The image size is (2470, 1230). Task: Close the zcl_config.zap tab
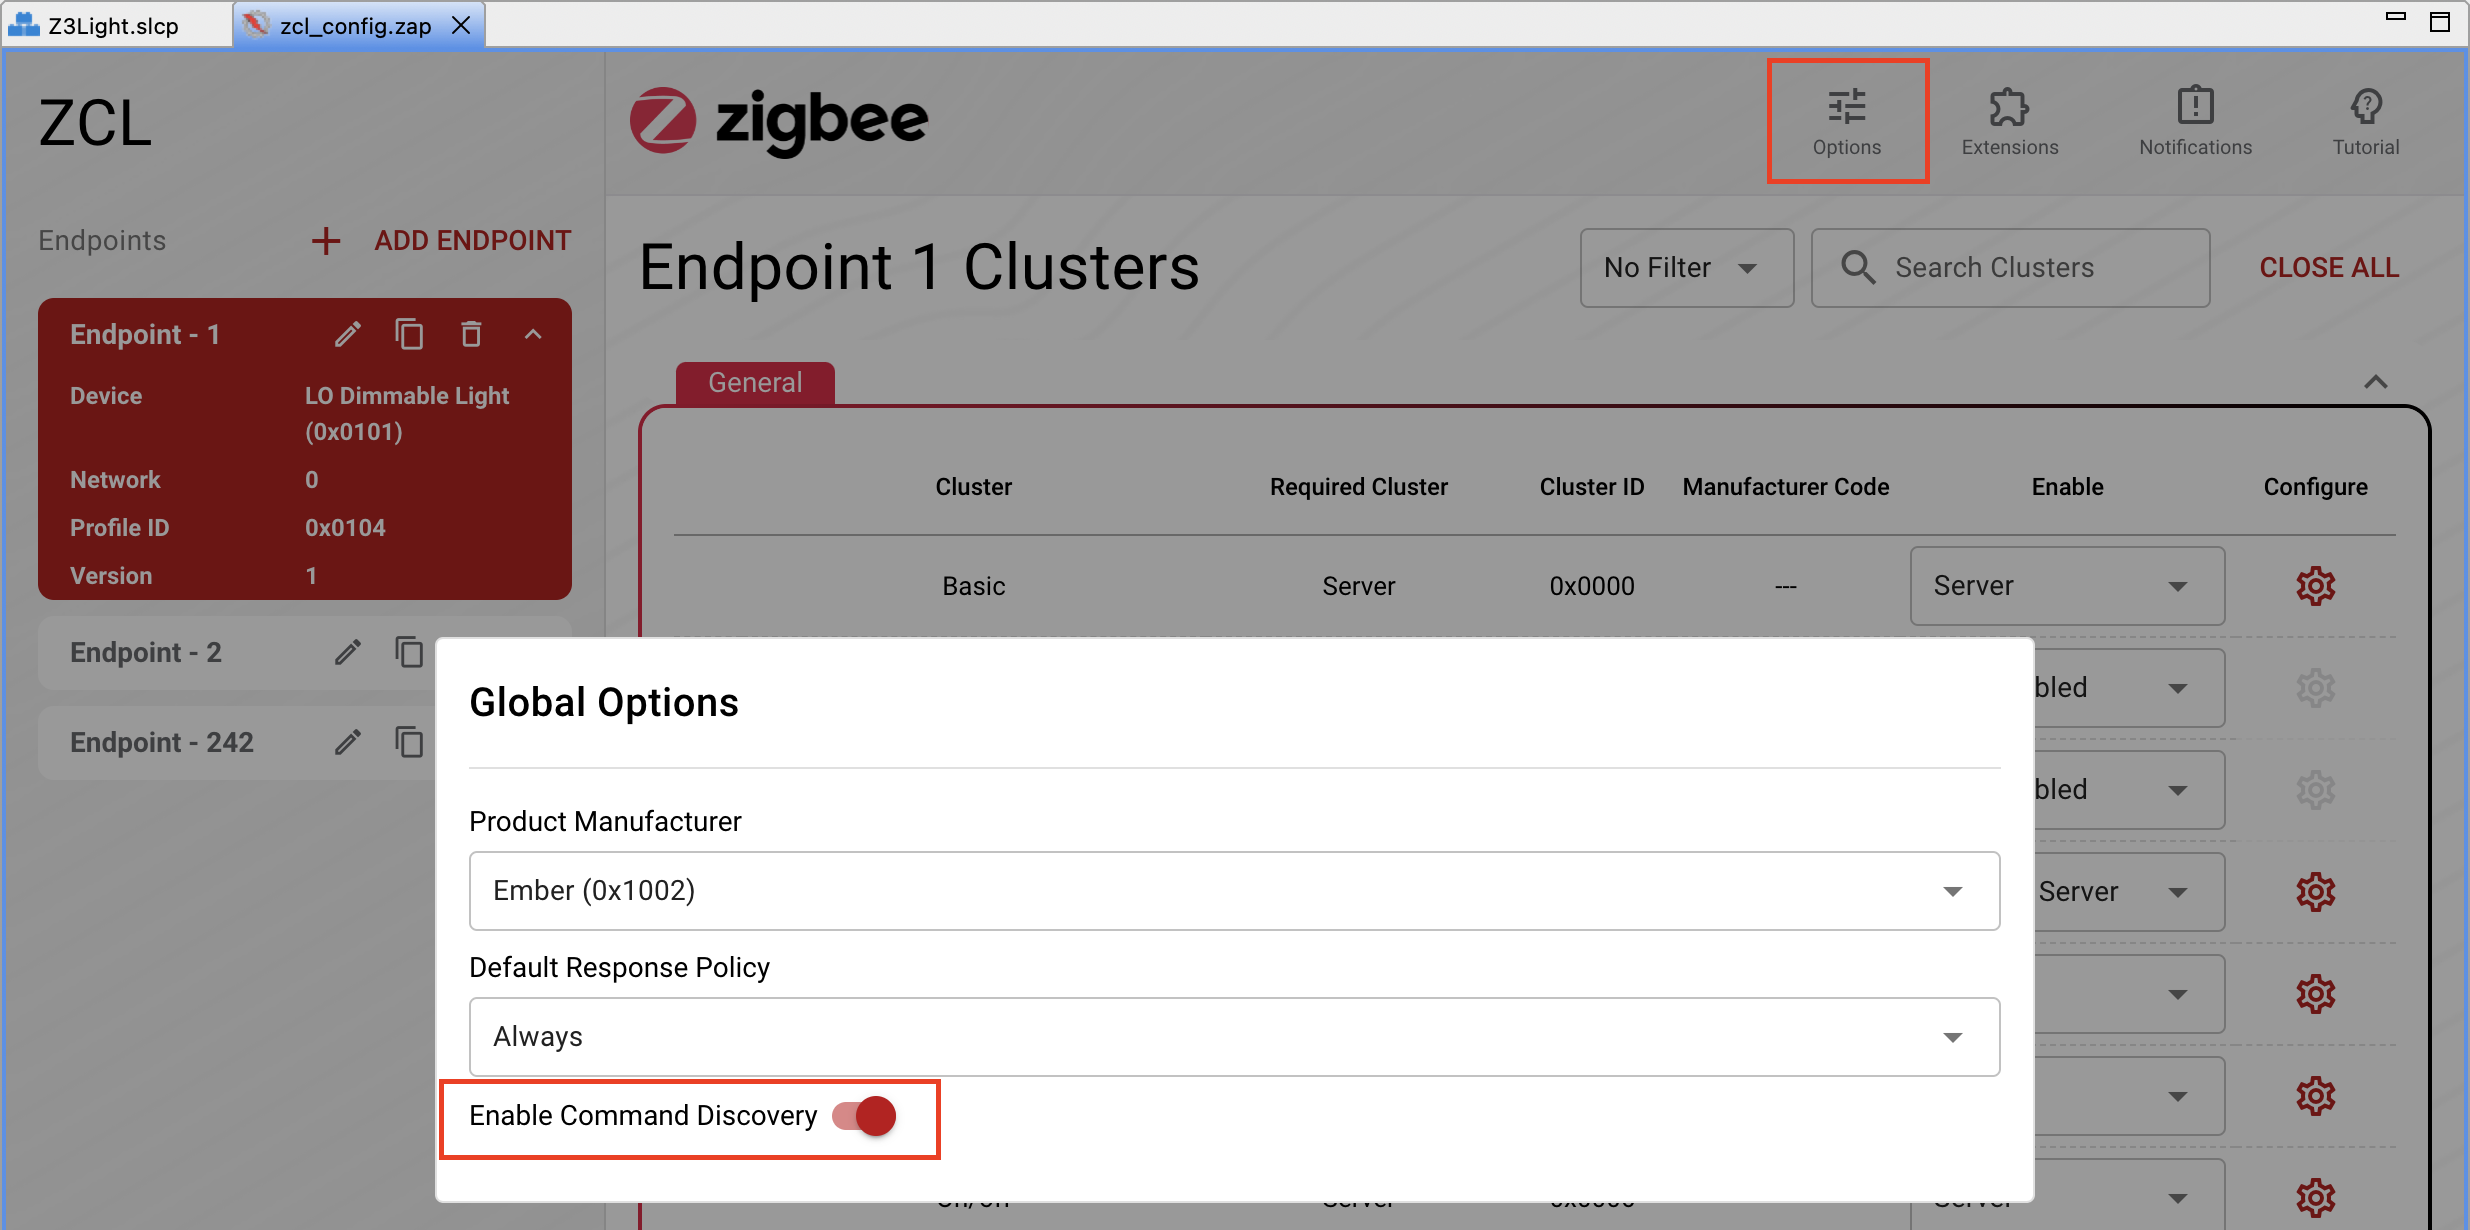(x=461, y=25)
